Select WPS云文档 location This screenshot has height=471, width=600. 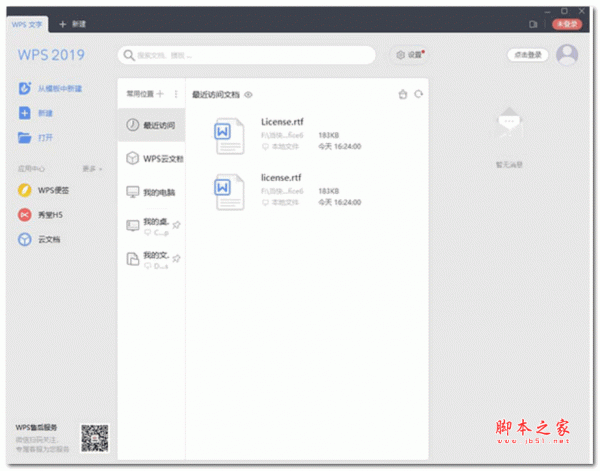point(152,158)
